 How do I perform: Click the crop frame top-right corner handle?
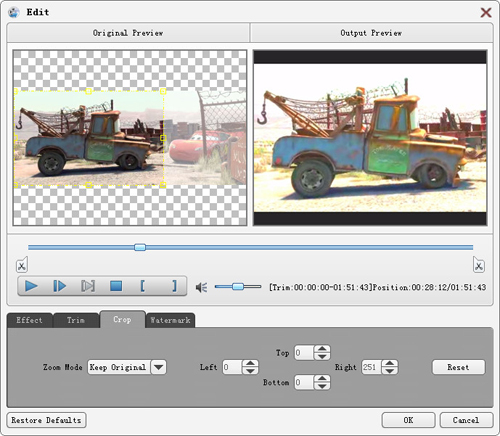[163, 91]
